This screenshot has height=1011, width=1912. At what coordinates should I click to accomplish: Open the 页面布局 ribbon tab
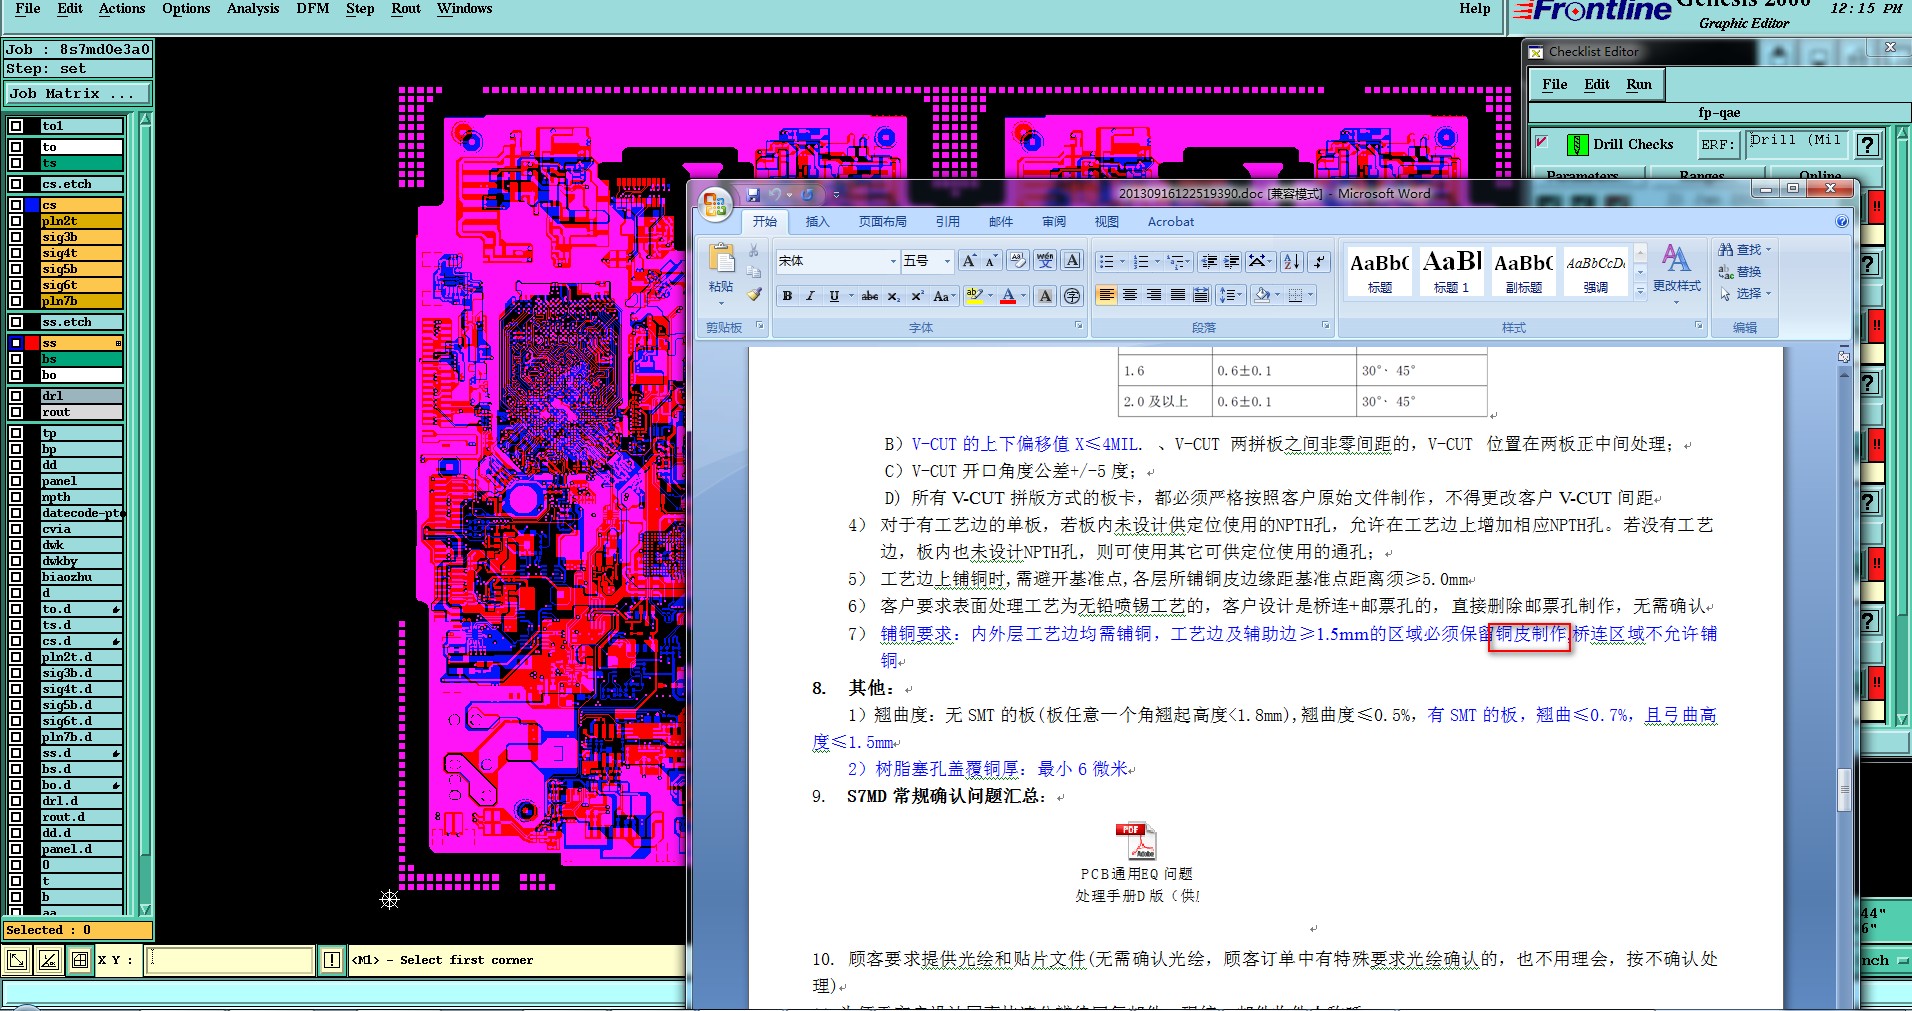click(x=883, y=222)
